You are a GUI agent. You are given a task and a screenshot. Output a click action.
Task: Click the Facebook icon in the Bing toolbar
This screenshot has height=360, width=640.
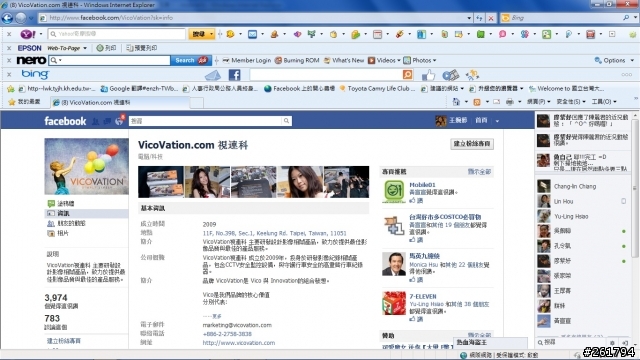coord(234,75)
